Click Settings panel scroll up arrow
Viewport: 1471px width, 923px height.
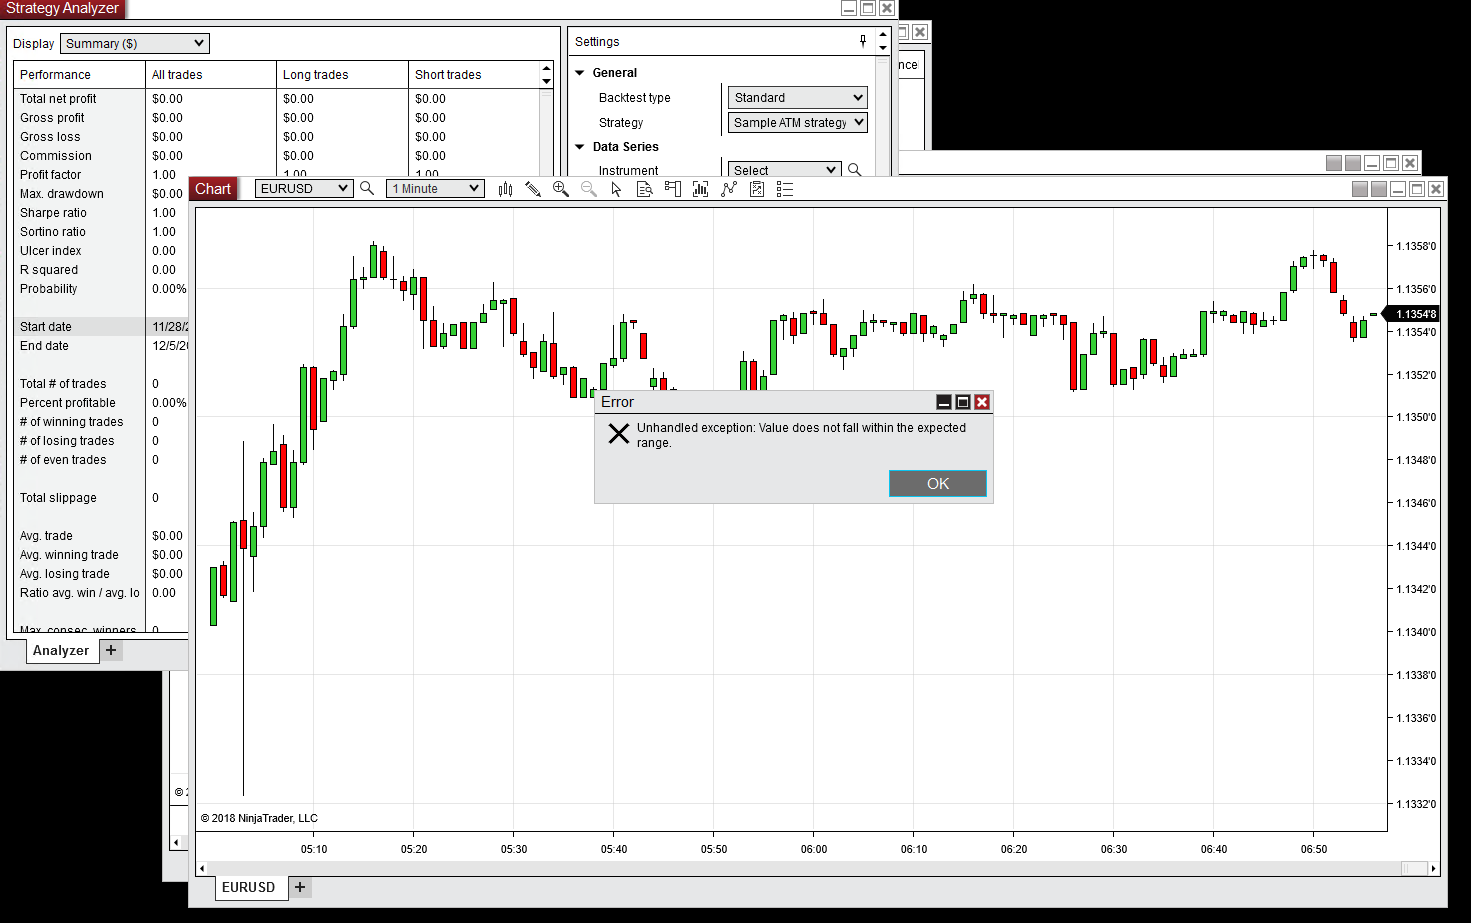coord(883,36)
